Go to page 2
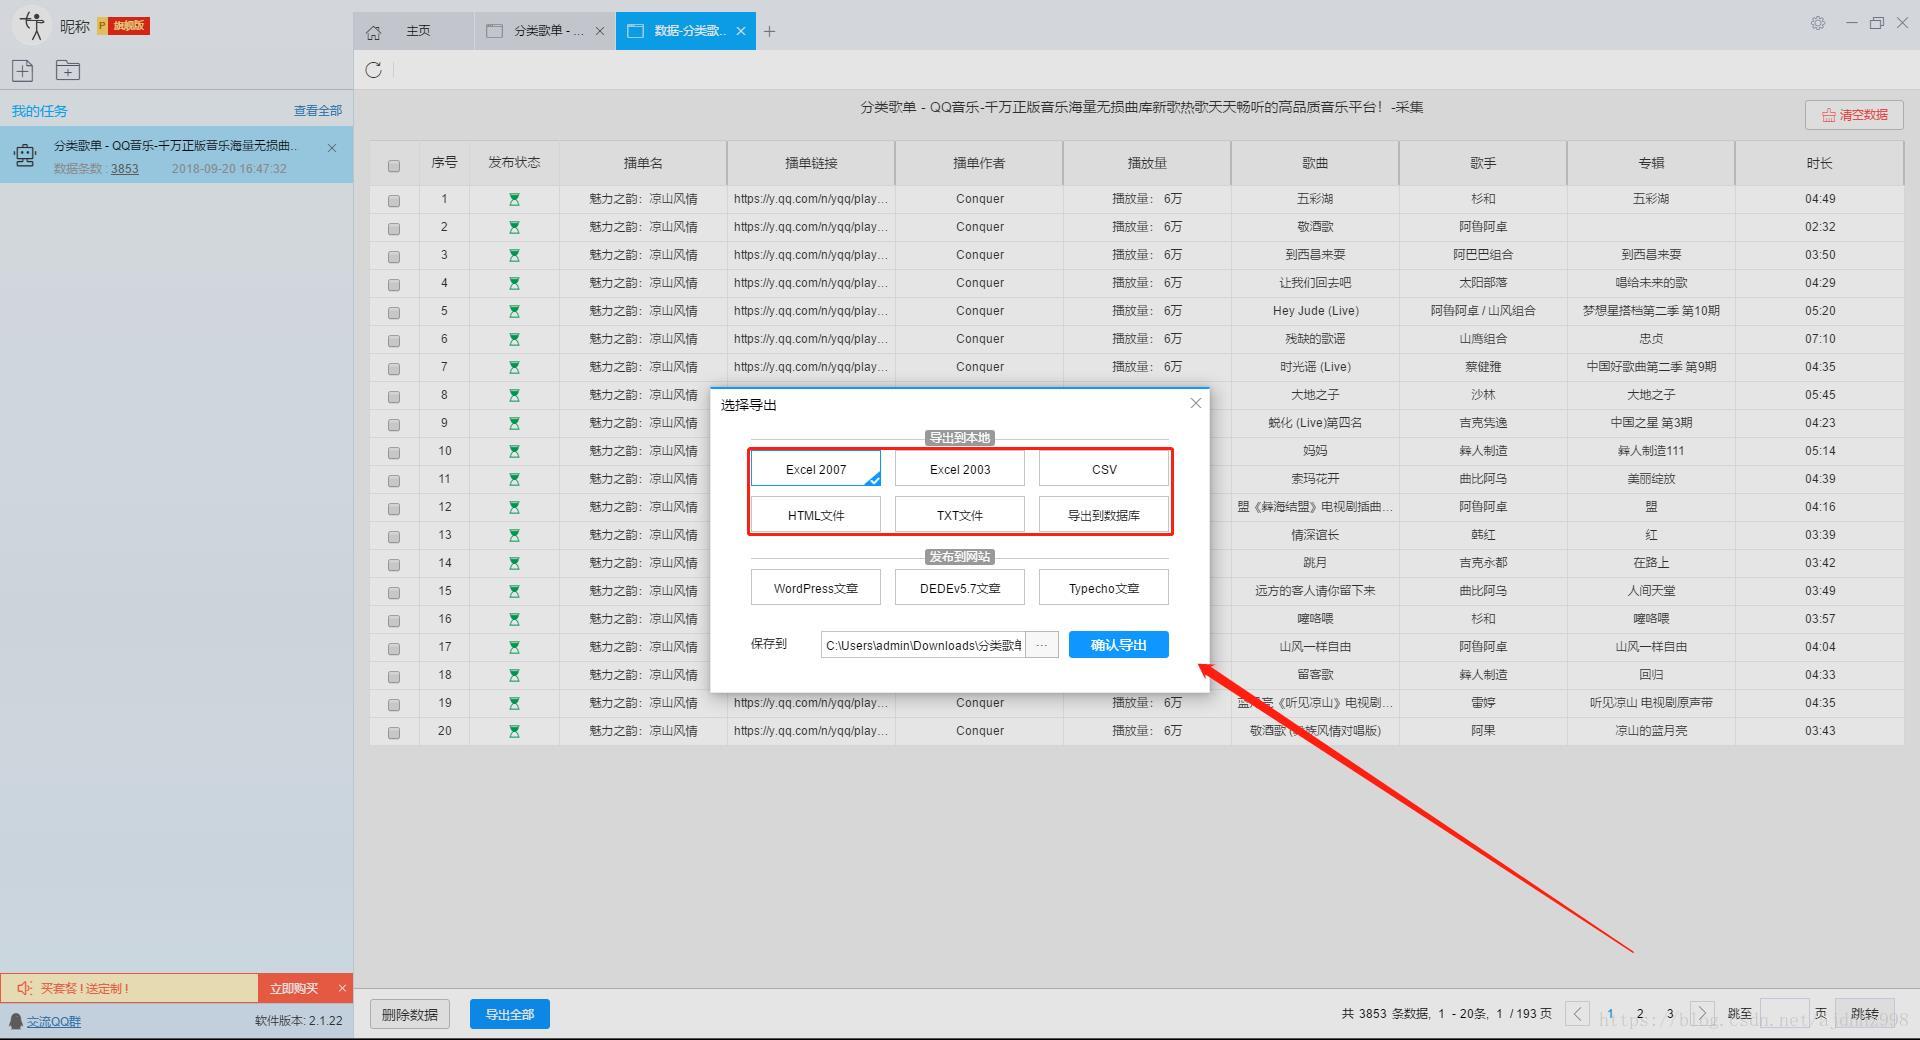The width and height of the screenshot is (1920, 1040). [x=1640, y=1013]
